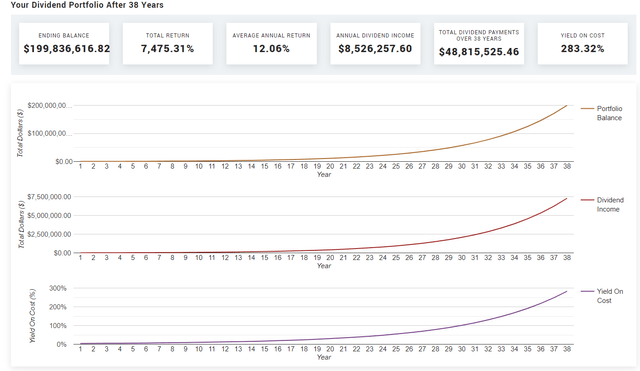This screenshot has width=640, height=371.
Task: Select the Total Dividend Payments value $48,815,525.46
Action: 479,52
